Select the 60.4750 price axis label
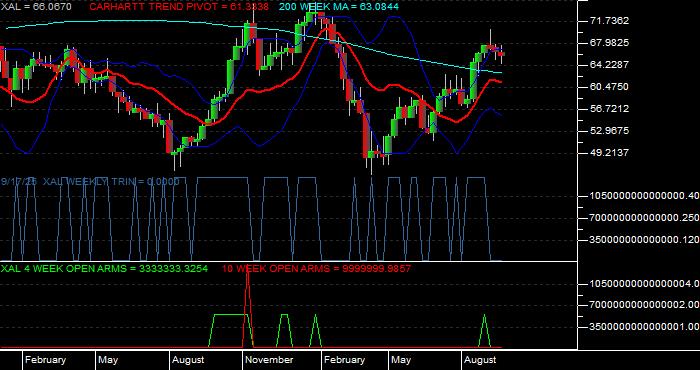 tap(609, 87)
